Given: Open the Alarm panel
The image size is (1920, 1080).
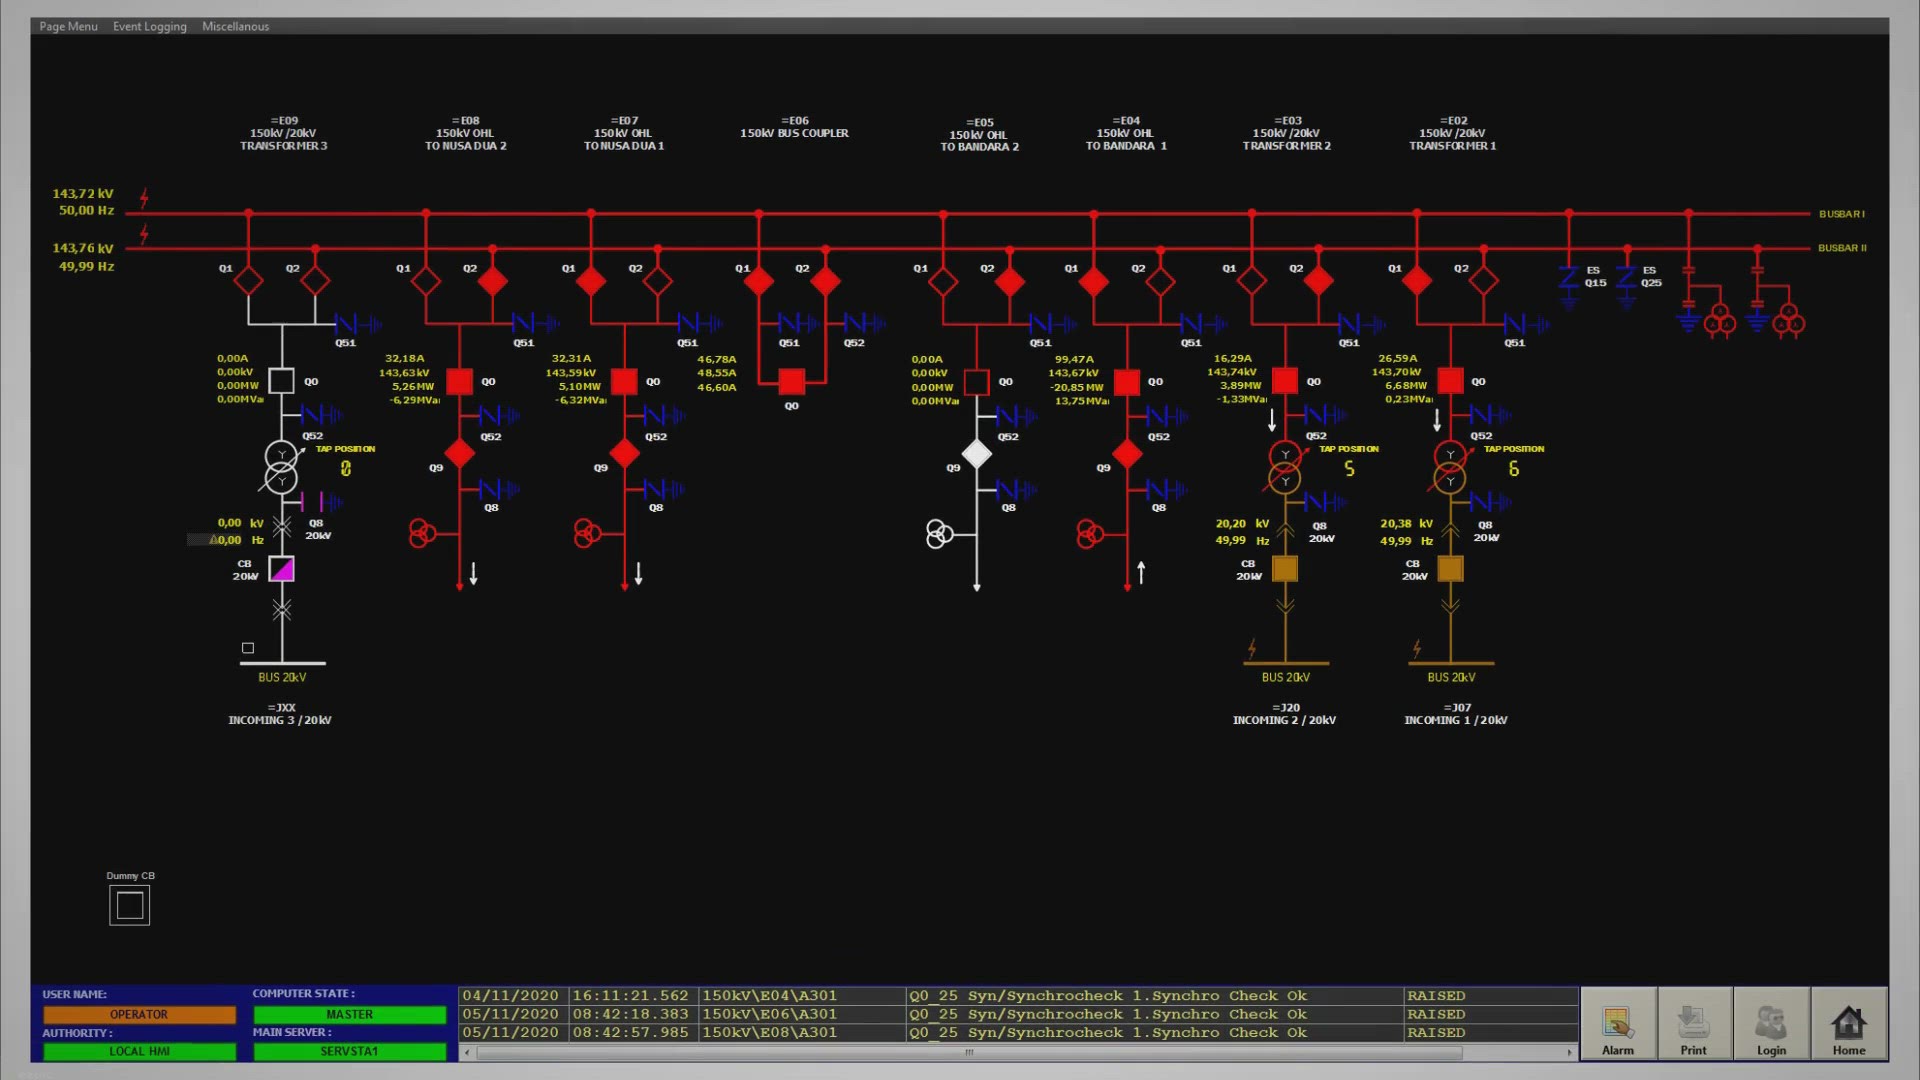Looking at the screenshot, I should coord(1618,1025).
